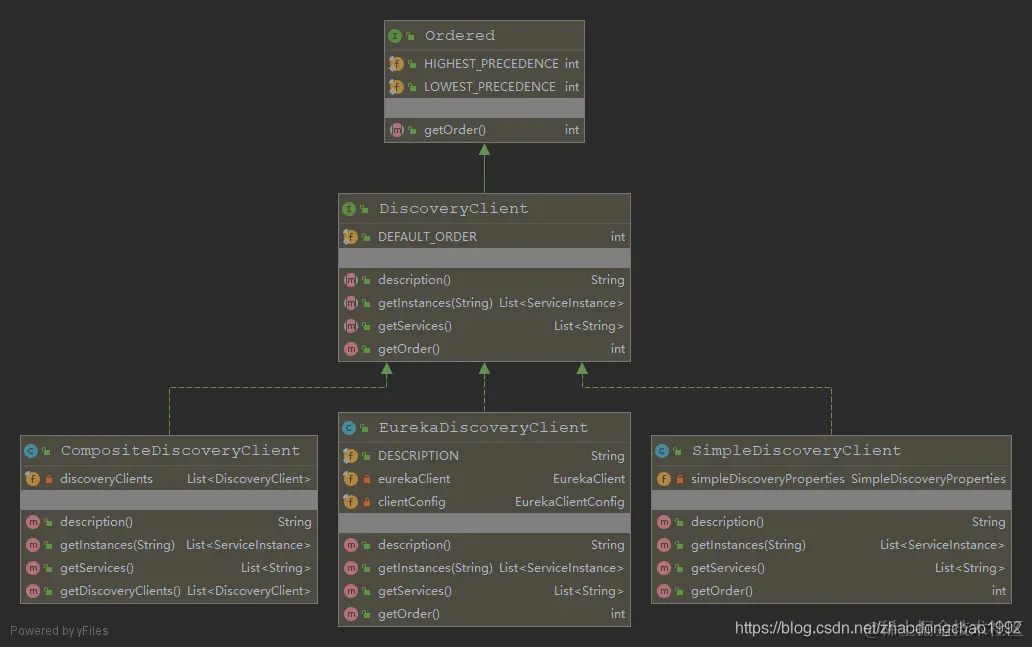
Task: Select getOrder() in the Ordered box
Action: coord(455,130)
